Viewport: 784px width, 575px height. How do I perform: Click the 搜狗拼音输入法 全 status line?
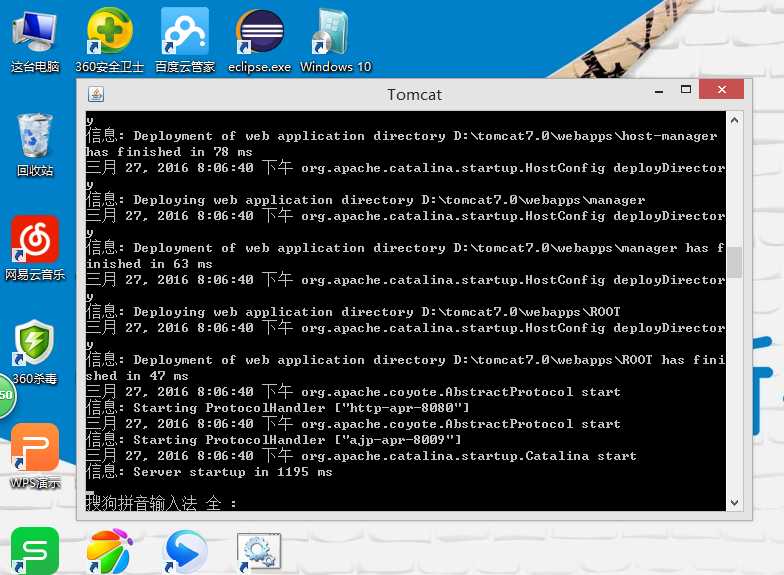coord(161,502)
